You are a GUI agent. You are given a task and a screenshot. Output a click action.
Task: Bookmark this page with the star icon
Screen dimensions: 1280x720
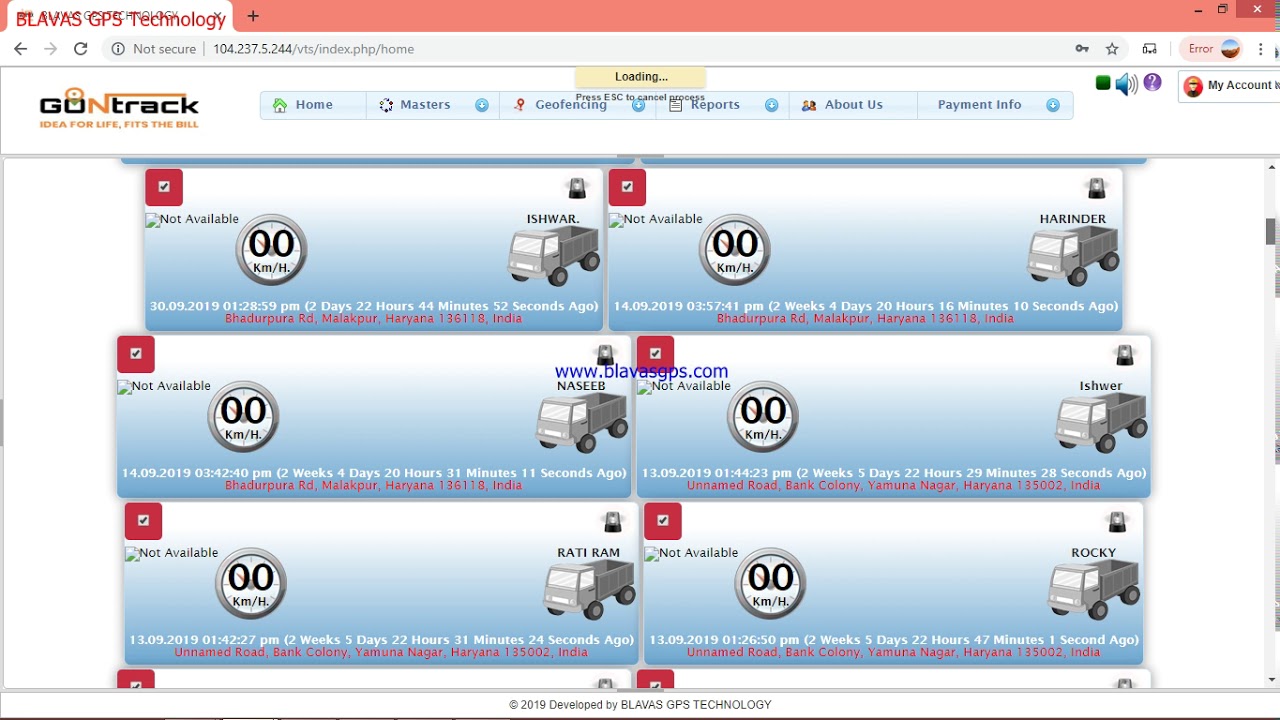(1112, 49)
